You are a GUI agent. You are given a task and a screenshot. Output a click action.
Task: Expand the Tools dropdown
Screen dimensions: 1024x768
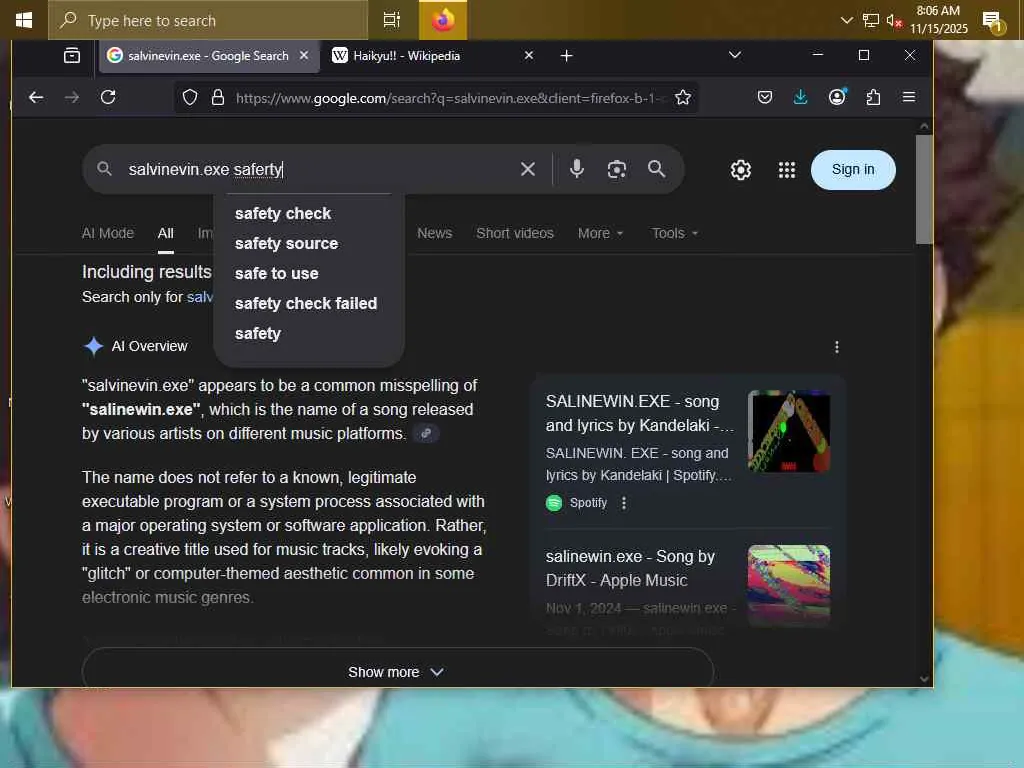pos(675,233)
